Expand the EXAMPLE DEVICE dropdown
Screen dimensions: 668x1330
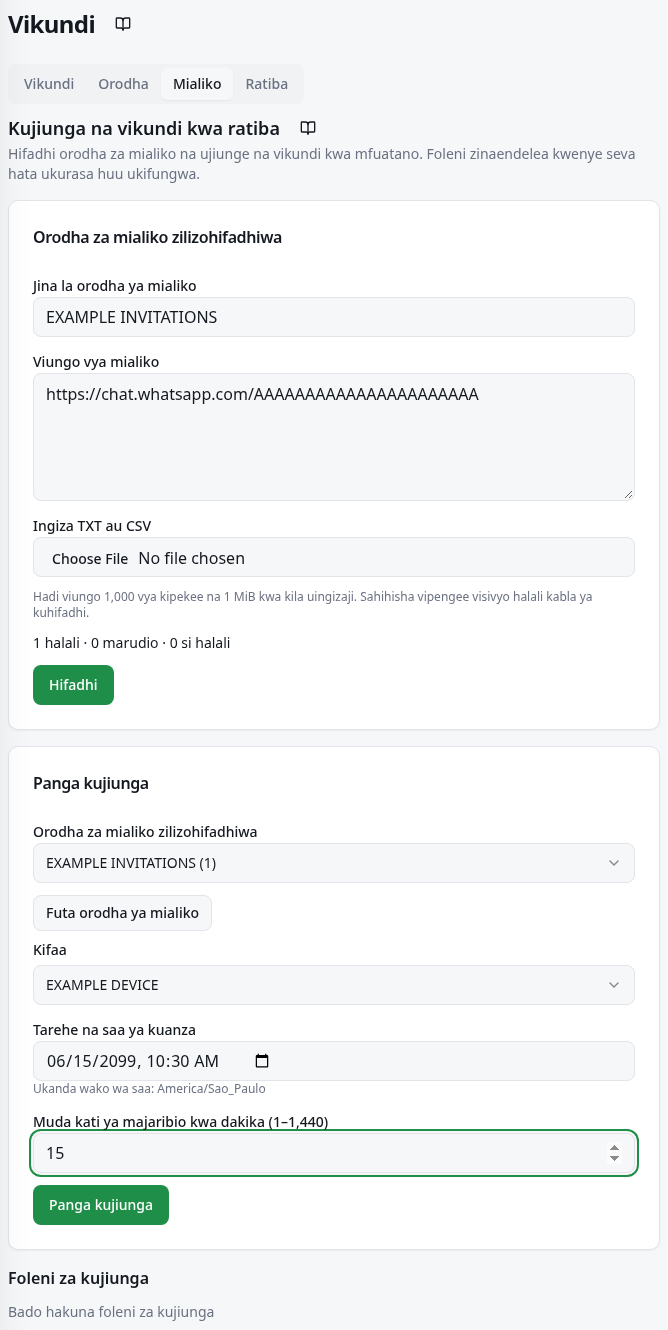tap(334, 985)
